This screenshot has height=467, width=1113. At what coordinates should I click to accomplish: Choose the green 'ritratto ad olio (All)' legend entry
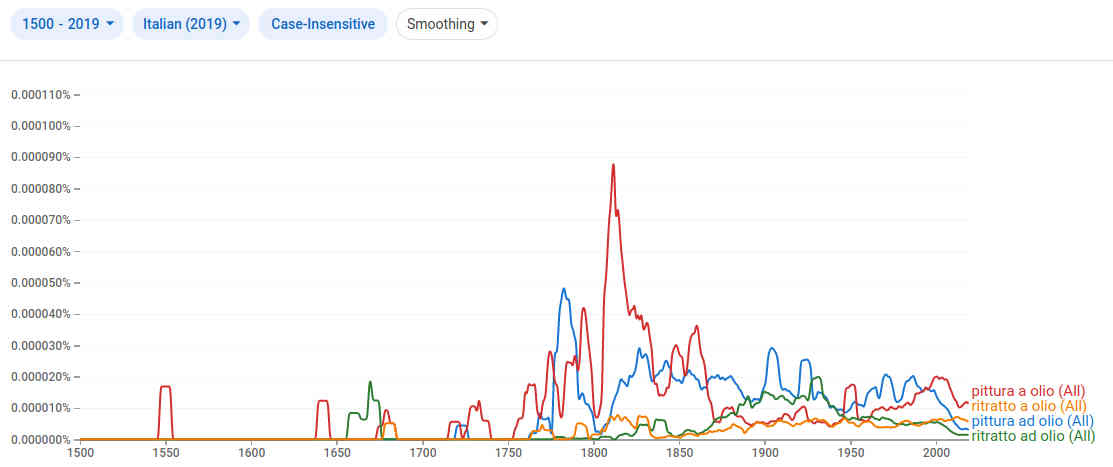point(1033,436)
